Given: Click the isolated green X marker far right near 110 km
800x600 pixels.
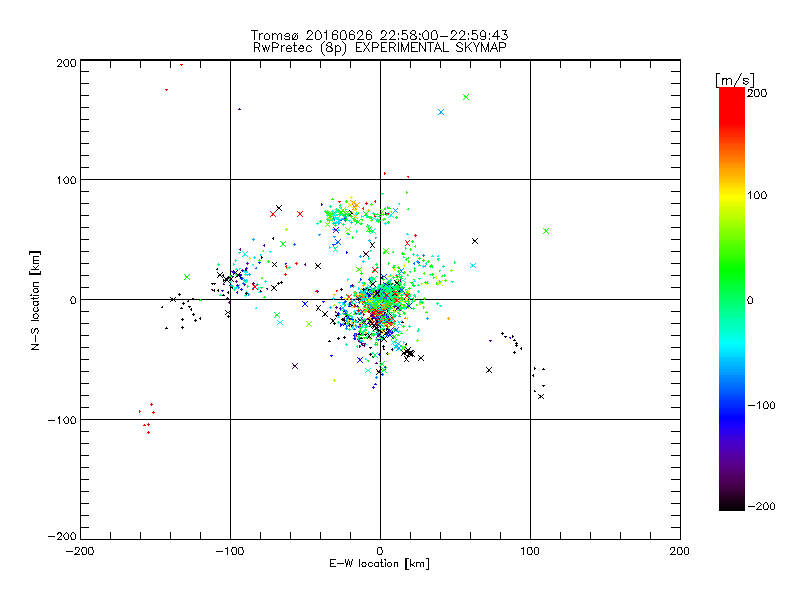Looking at the screenshot, I should tap(546, 231).
